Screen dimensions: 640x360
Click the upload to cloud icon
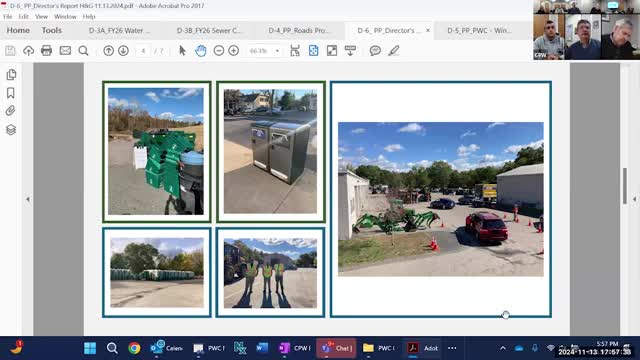click(x=28, y=51)
